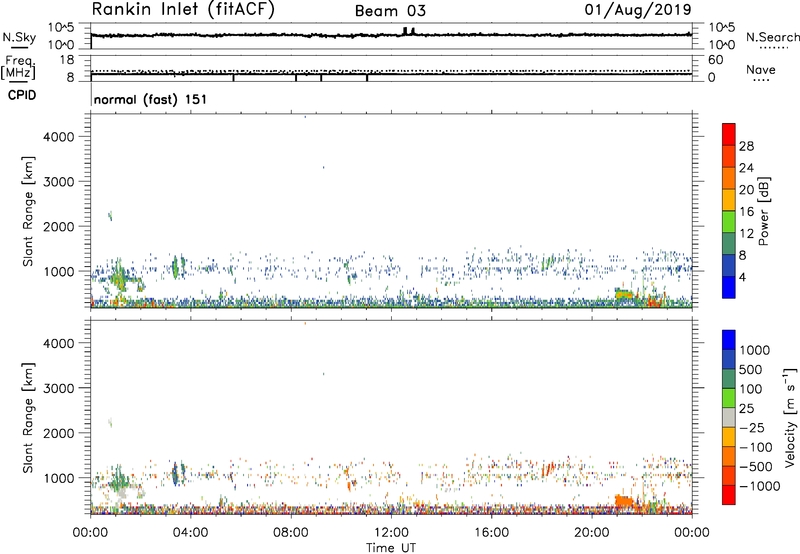Click the orange echo patch near 21:00 in velocity panel

pos(624,500)
